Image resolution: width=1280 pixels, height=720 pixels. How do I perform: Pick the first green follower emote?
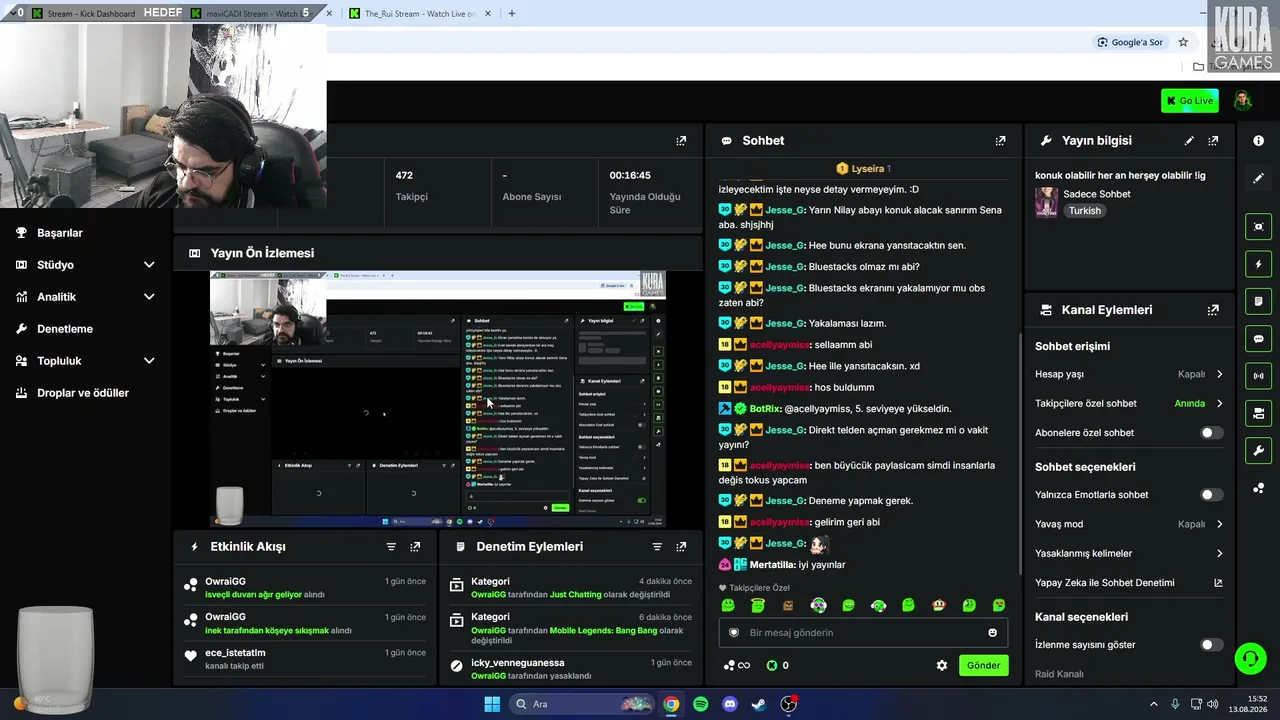point(728,605)
